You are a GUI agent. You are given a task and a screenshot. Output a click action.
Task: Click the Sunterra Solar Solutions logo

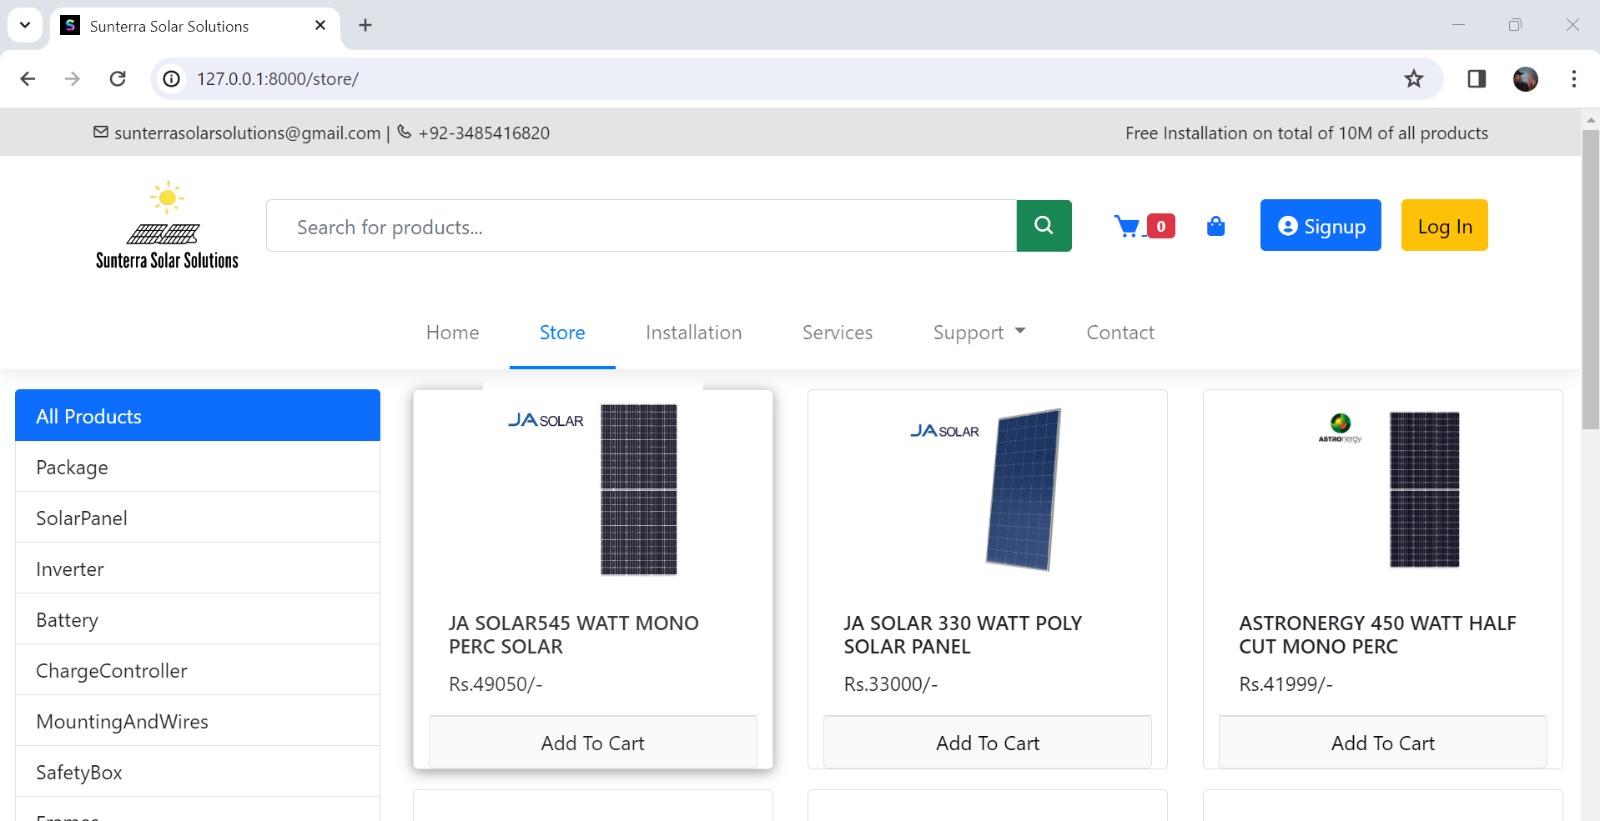(167, 226)
